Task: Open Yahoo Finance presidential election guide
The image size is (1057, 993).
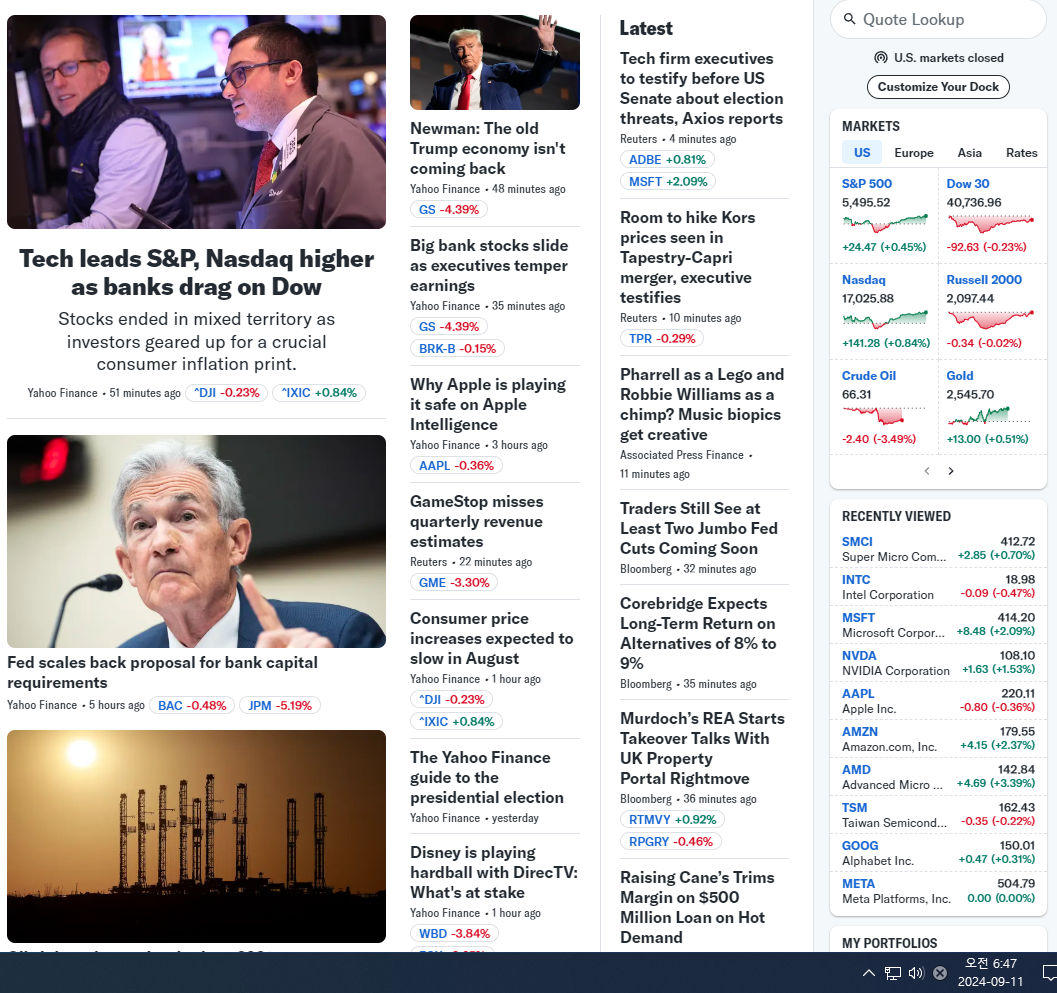Action: tap(487, 777)
